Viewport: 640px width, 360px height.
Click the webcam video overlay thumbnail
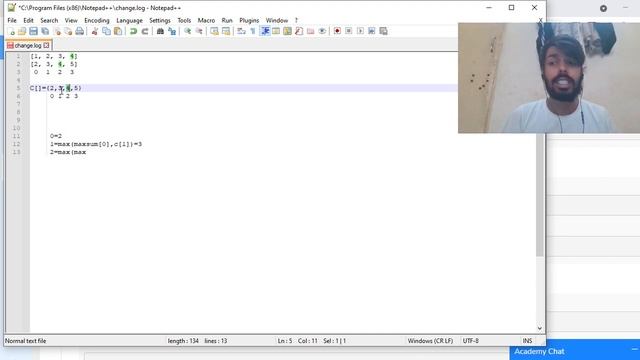[549, 78]
